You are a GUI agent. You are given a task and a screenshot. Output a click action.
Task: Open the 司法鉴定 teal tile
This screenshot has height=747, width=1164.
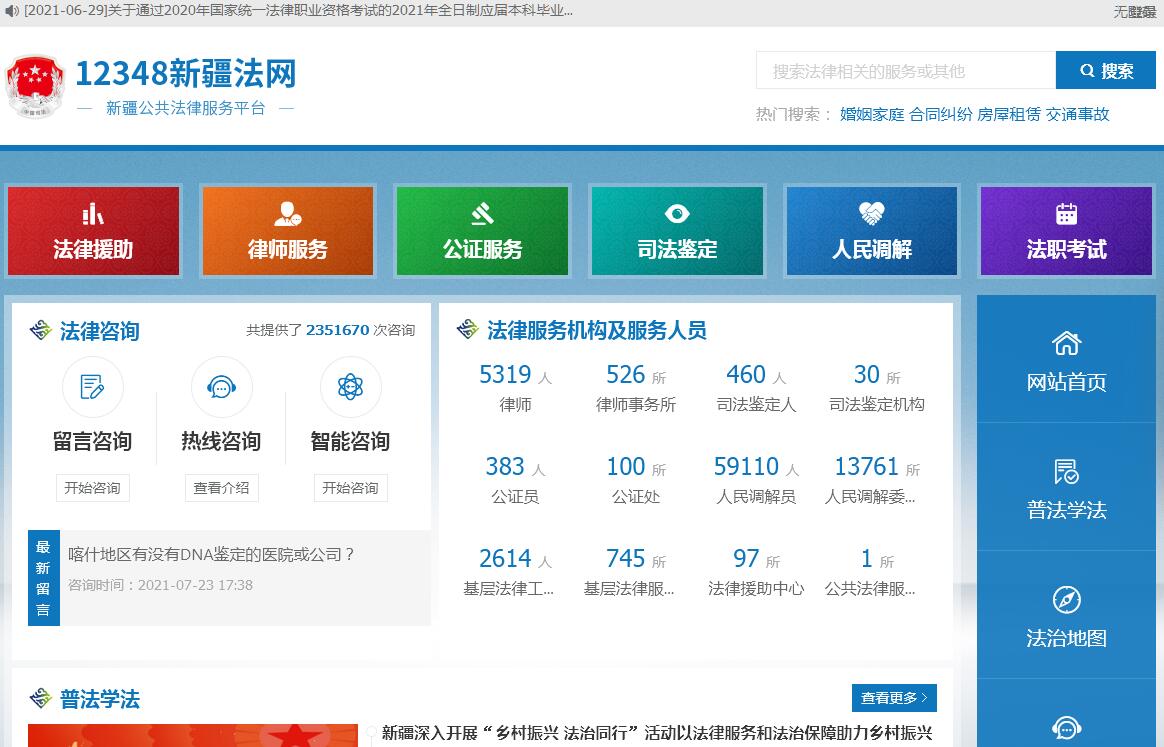(677, 231)
